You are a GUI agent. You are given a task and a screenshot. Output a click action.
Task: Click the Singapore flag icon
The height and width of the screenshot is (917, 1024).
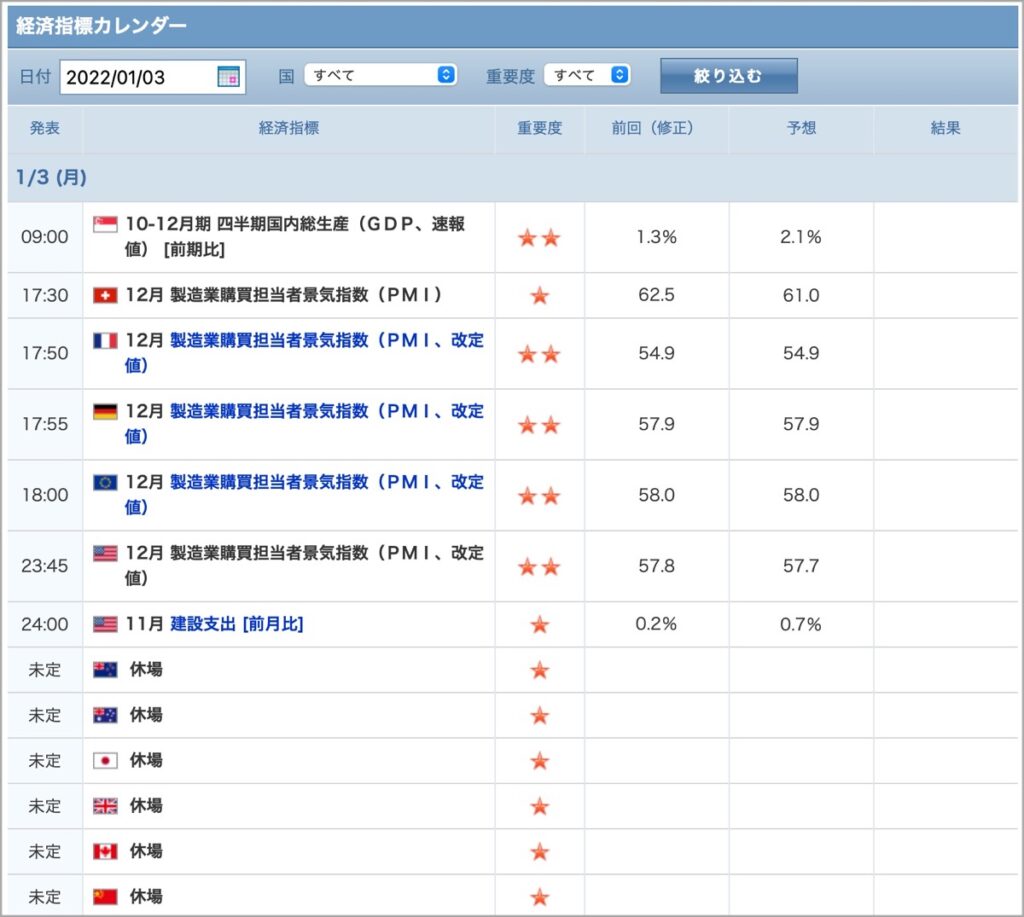coord(105,224)
